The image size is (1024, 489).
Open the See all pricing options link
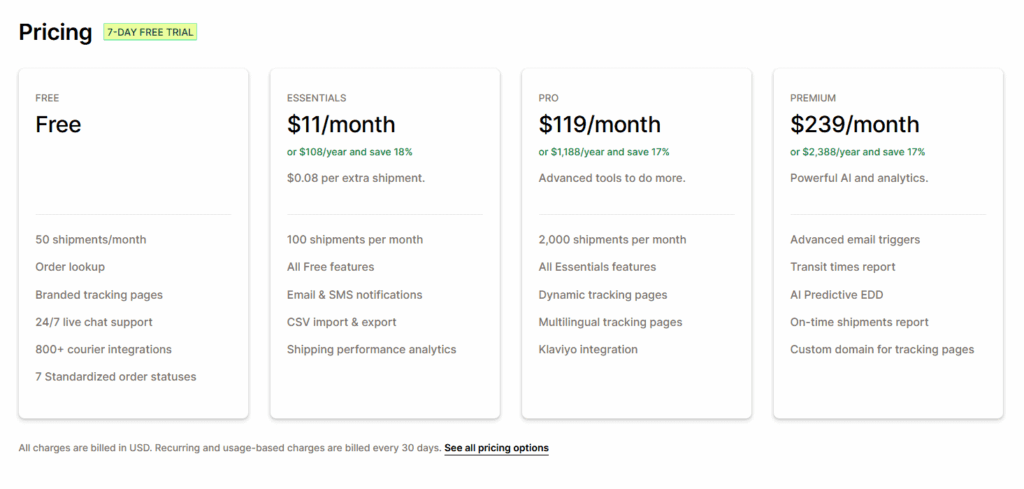click(496, 448)
